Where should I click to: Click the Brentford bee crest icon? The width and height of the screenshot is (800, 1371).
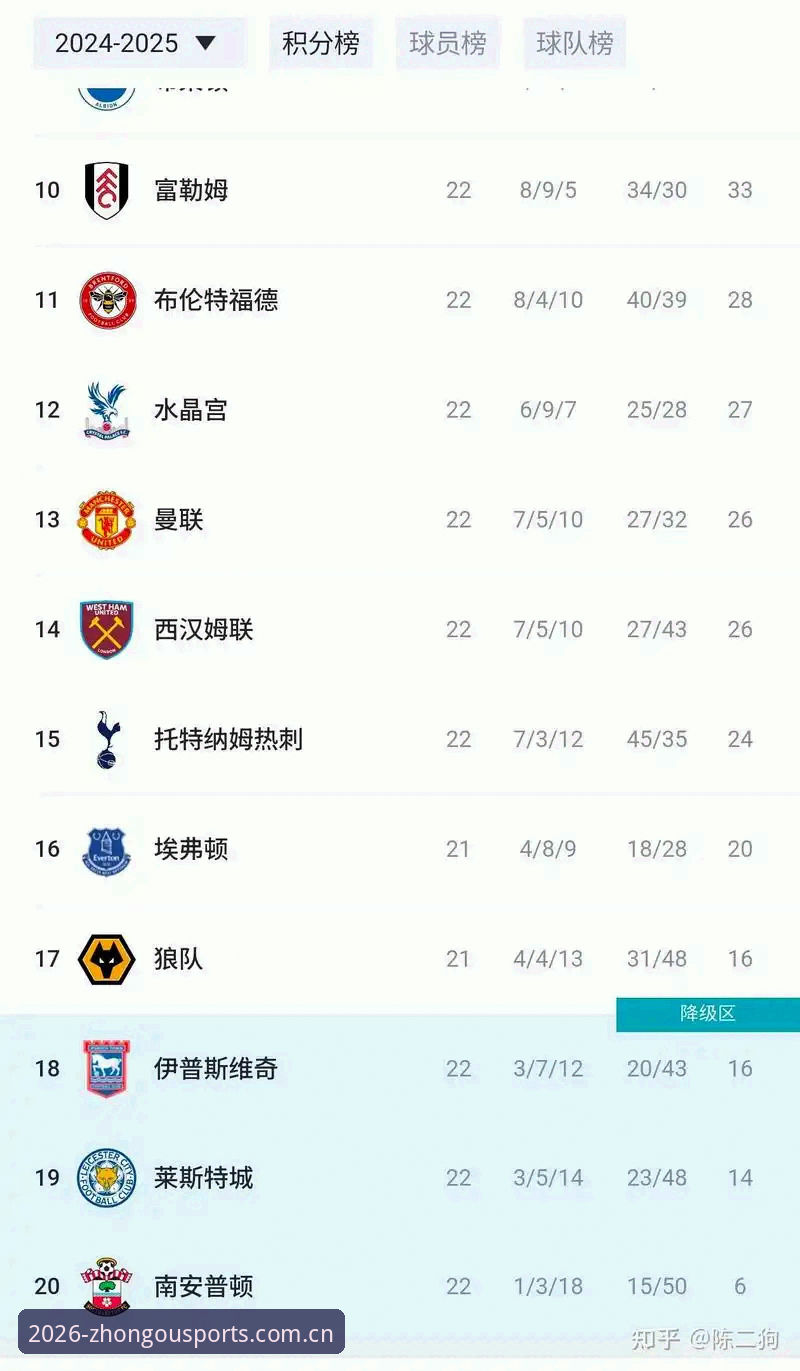click(106, 300)
